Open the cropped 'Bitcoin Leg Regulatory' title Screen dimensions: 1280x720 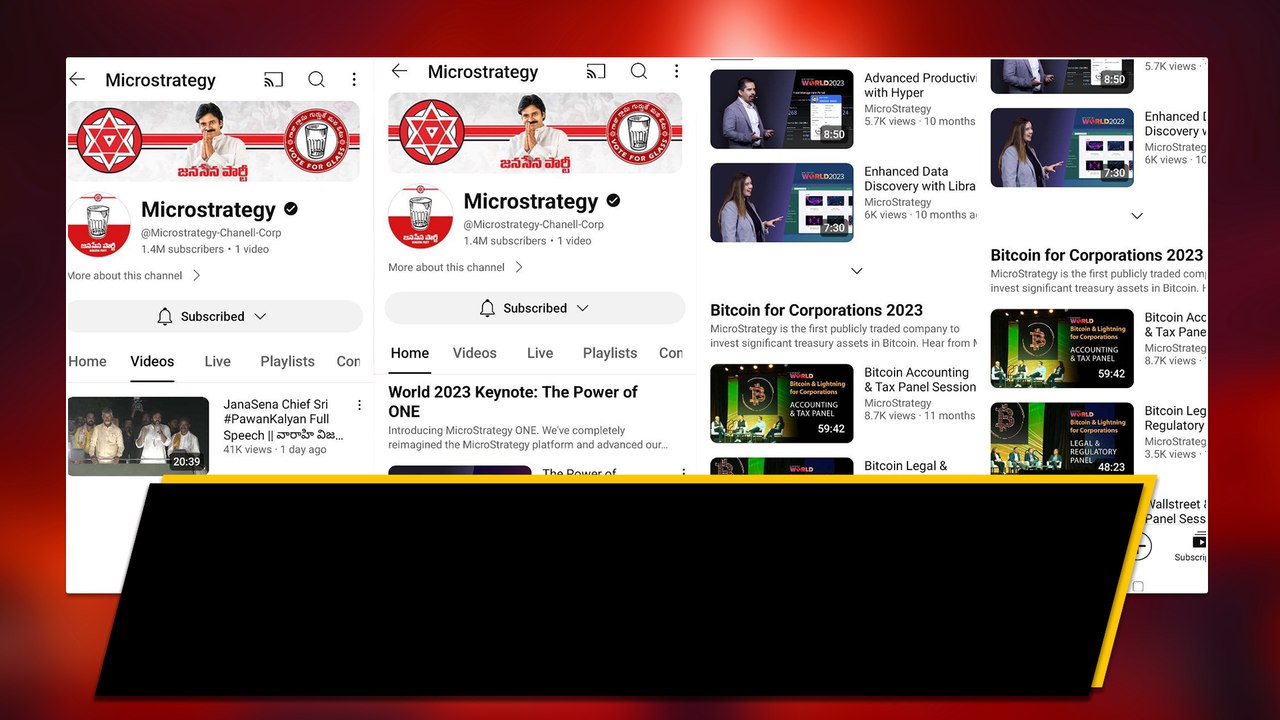[1176, 418]
